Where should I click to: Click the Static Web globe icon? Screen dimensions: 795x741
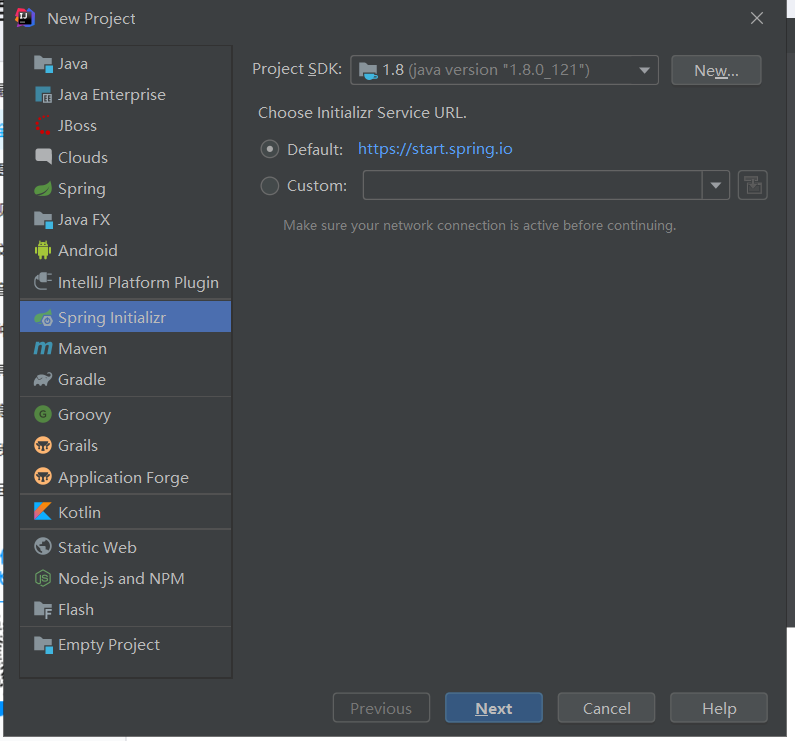[x=43, y=547]
